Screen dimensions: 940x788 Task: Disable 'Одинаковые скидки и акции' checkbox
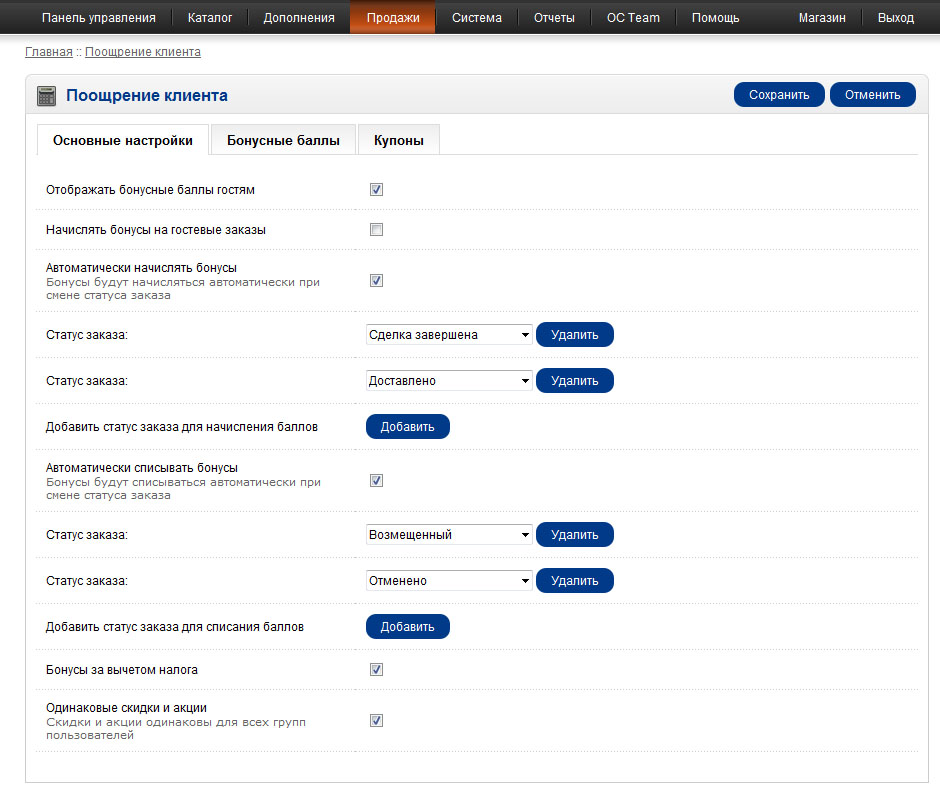[377, 721]
